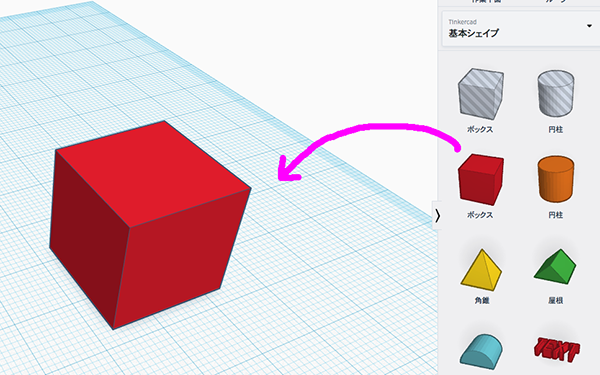This screenshot has height=375, width=600.
Task: Click the 屋根 label under green roof
Action: click(556, 301)
